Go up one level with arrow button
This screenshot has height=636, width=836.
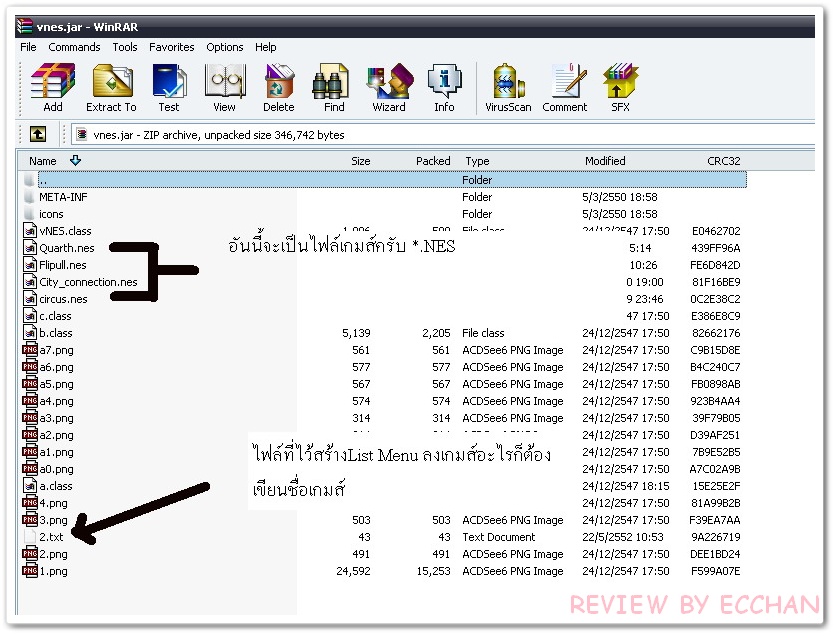(38, 134)
